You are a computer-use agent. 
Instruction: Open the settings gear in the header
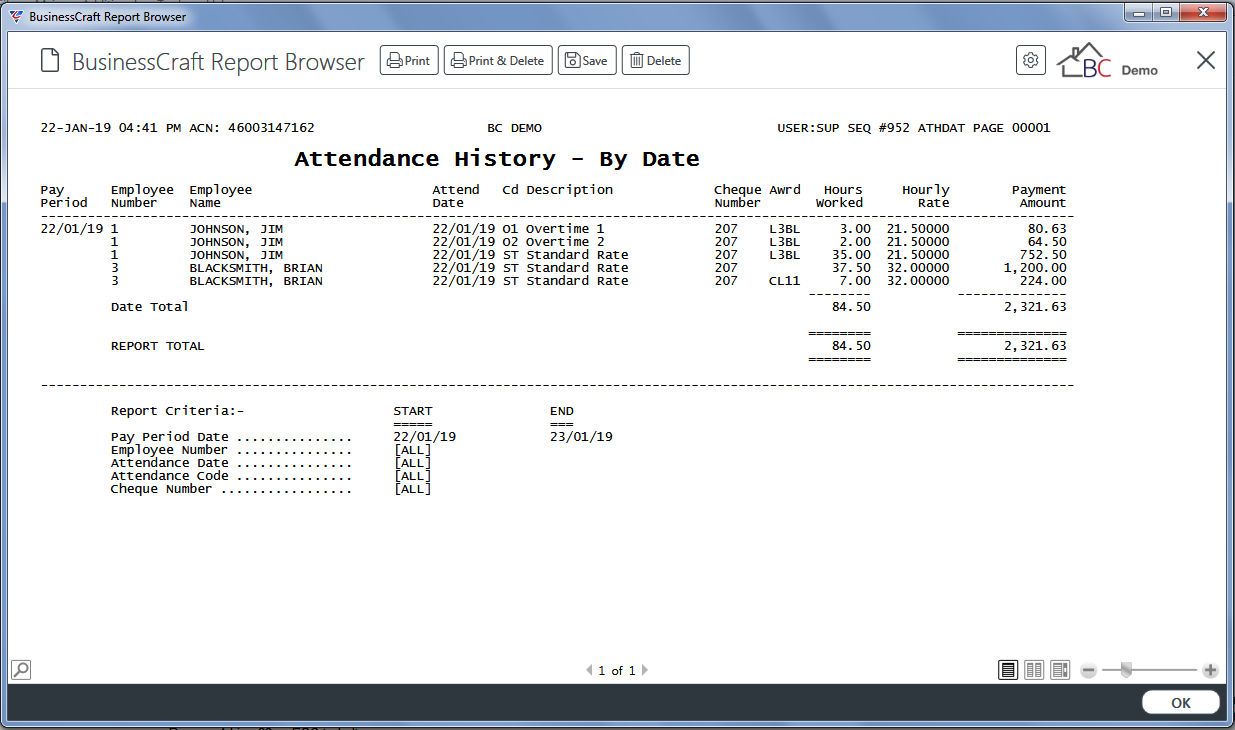pyautogui.click(x=1031, y=60)
